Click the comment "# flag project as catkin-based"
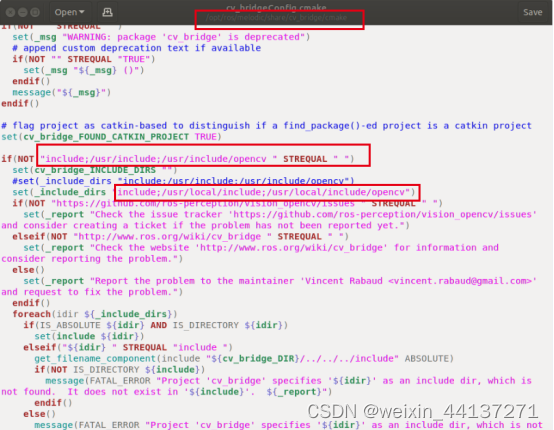Screen dimensions: 554x430 pos(266,126)
